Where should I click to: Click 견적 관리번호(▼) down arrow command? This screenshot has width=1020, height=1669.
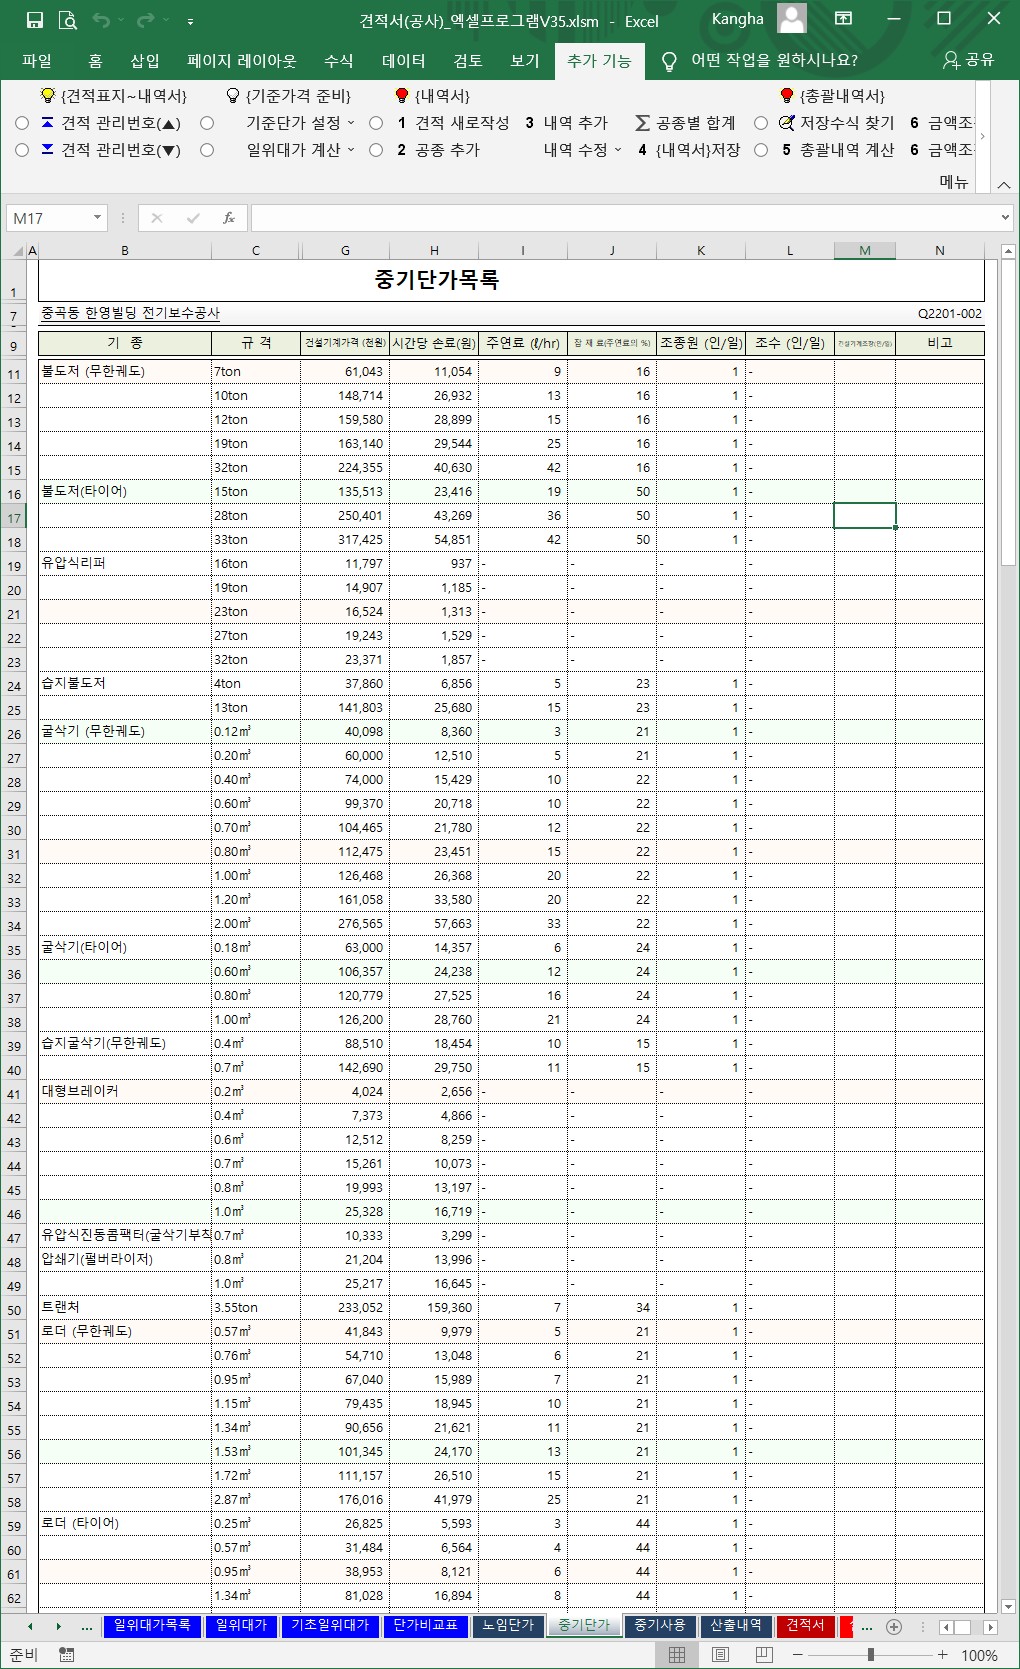111,150
